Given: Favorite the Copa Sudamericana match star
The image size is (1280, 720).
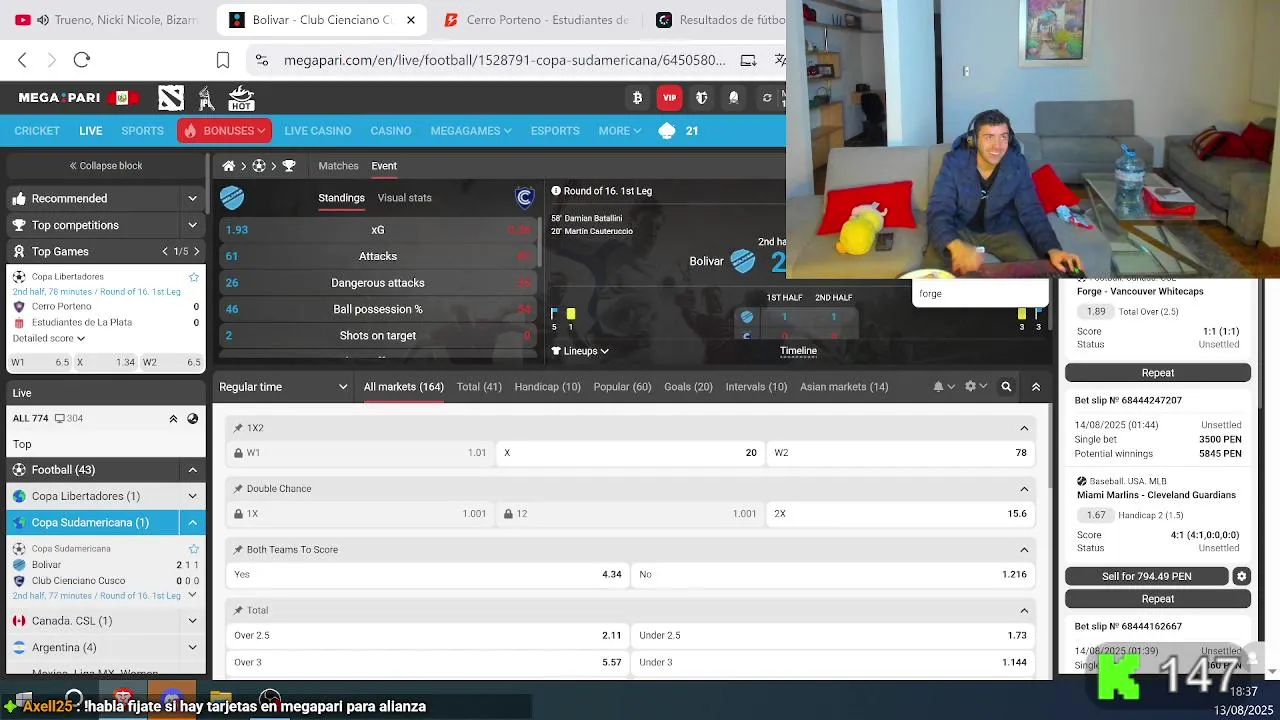Looking at the screenshot, I should pyautogui.click(x=194, y=549).
